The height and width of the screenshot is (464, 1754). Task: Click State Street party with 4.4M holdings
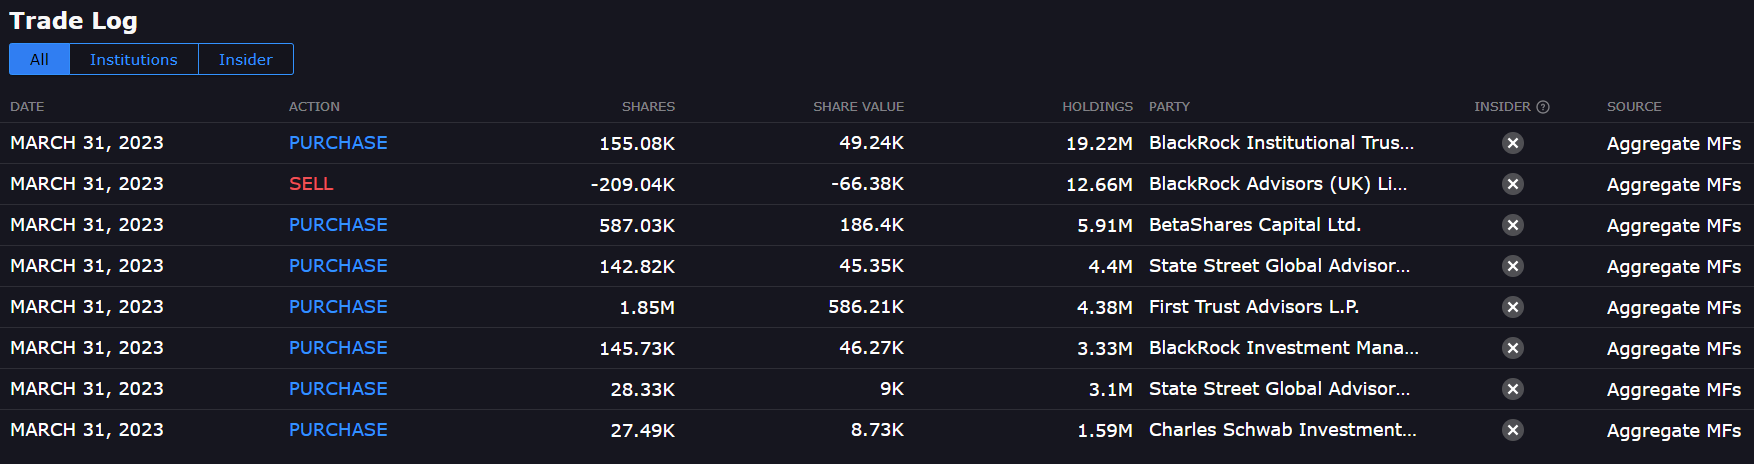click(1279, 266)
